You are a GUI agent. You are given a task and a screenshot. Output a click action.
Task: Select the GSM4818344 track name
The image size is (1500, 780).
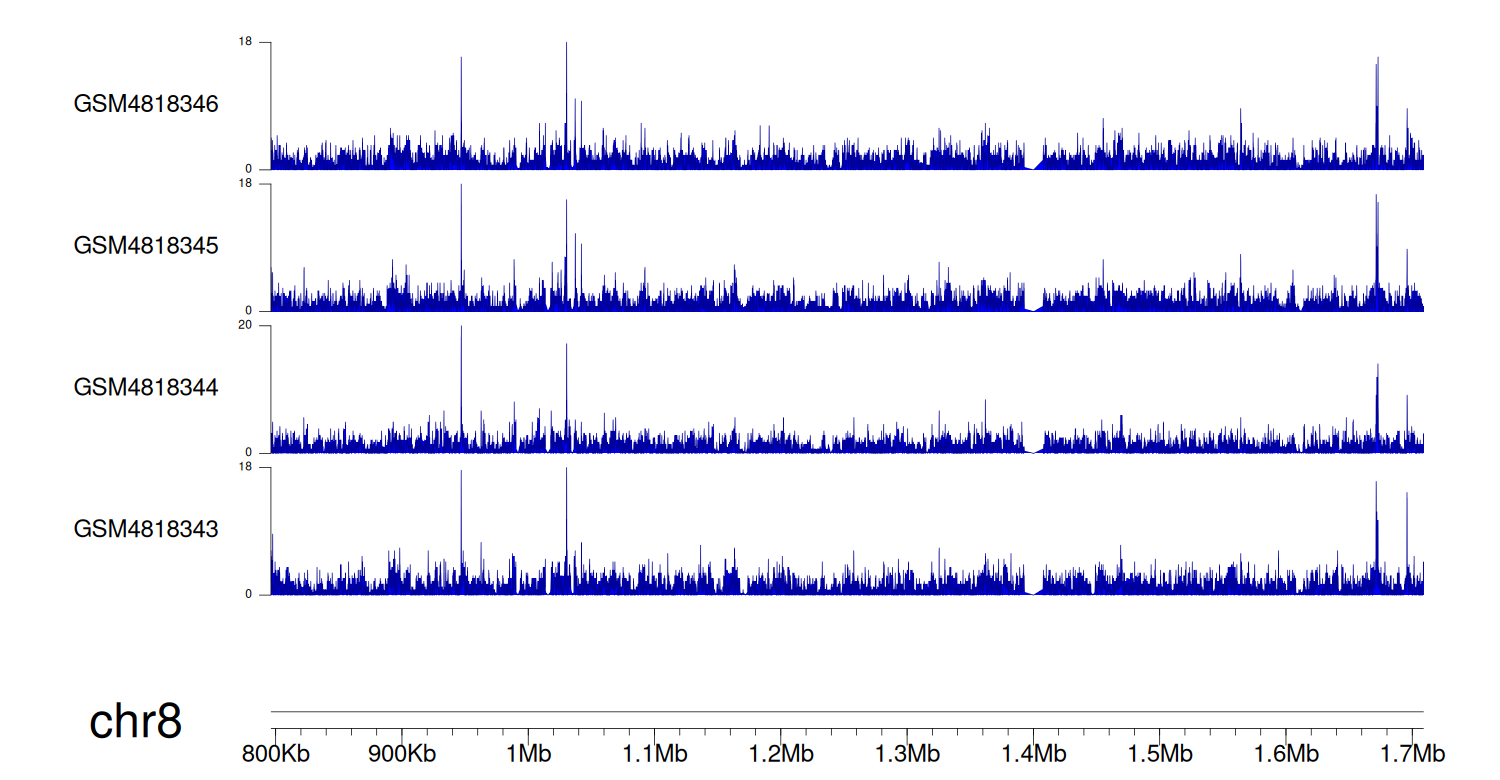point(146,387)
